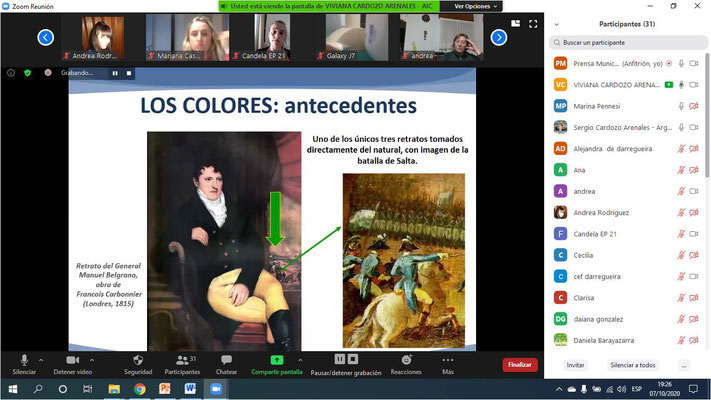Toggle microphone for VIVIANA CARDOZO ARENA...
This screenshot has height=400, width=711.
click(681, 85)
